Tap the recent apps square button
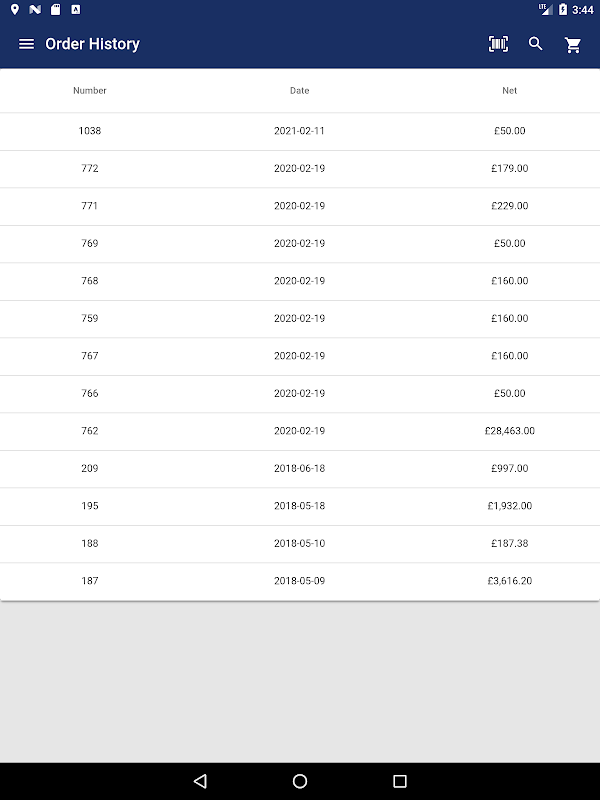Screen dimensions: 600x800 click(400, 781)
